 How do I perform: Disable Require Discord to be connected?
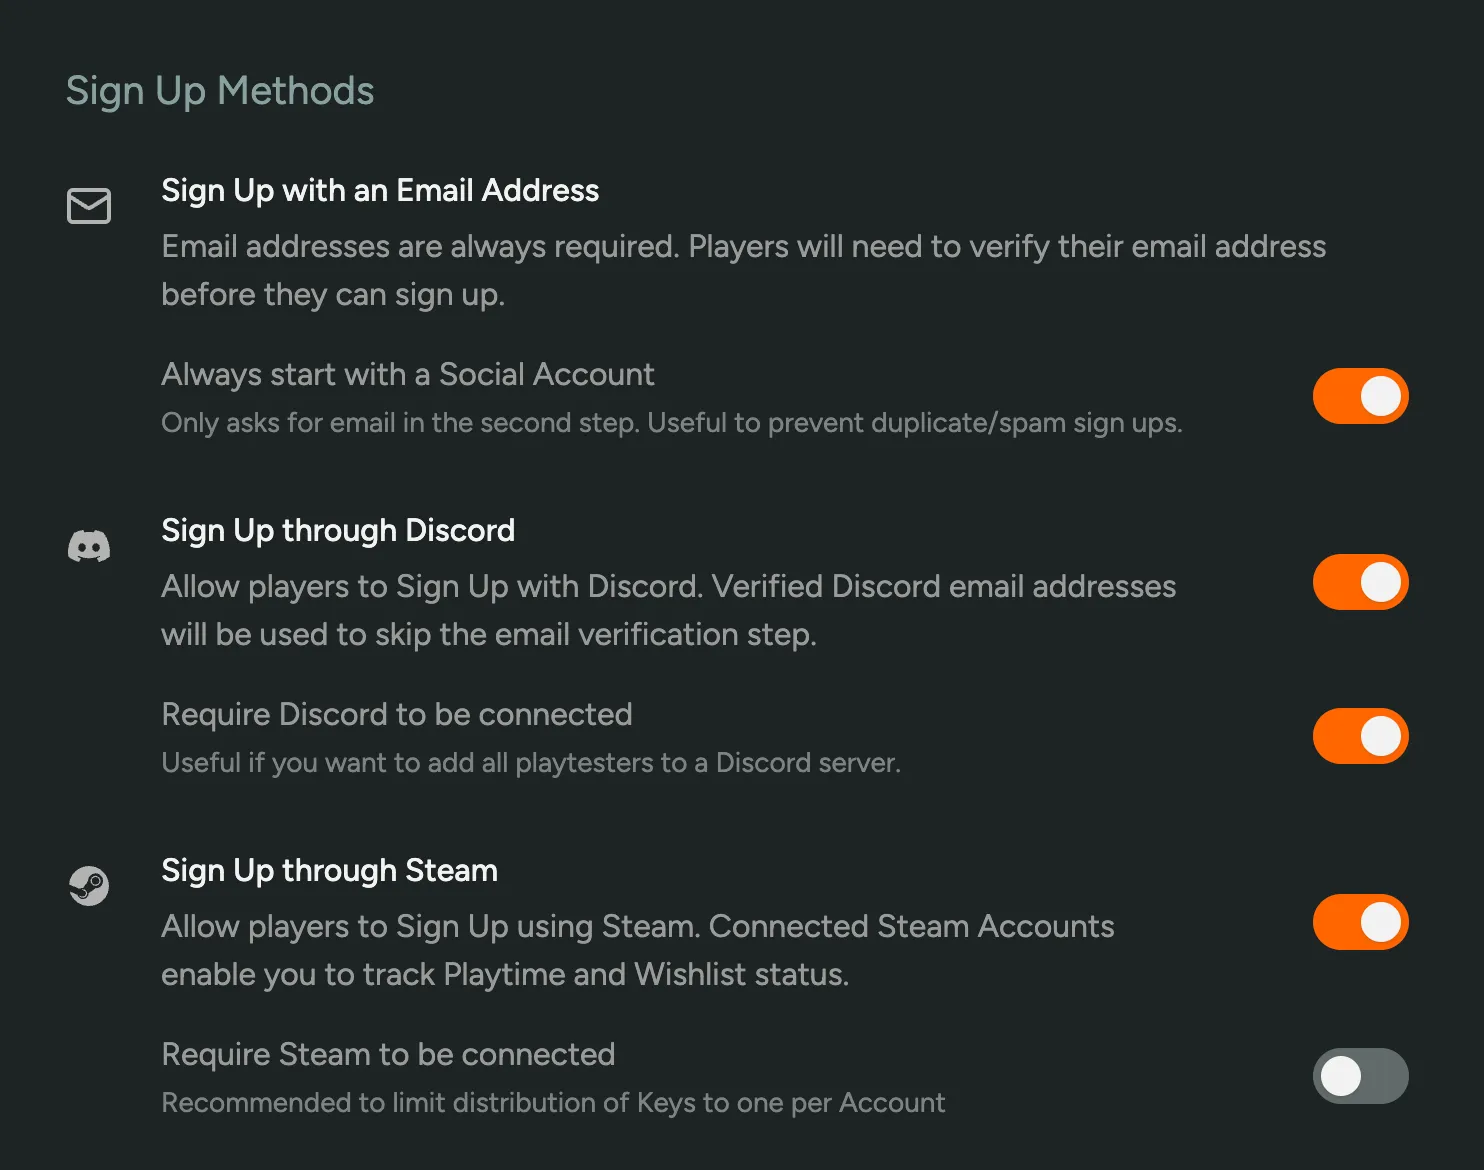pos(1360,736)
